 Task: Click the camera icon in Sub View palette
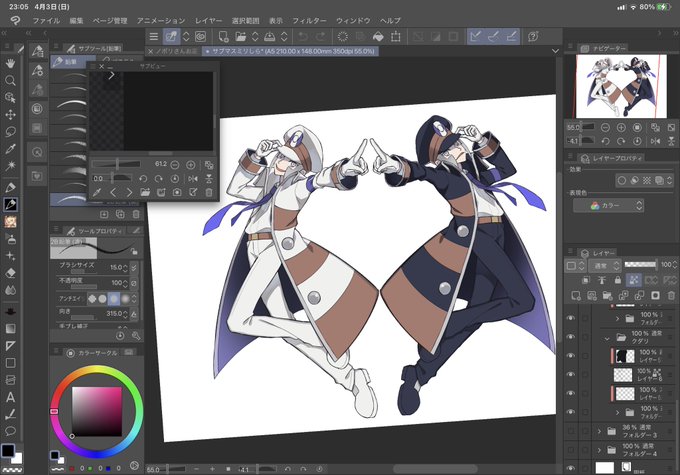pyautogui.click(x=177, y=192)
